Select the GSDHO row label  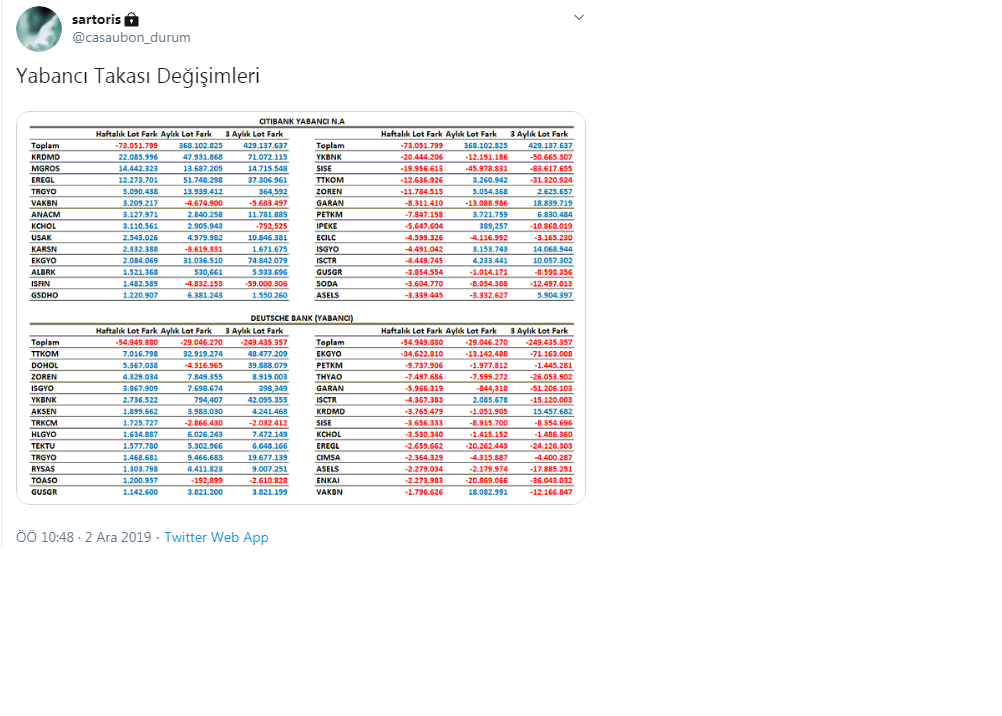45,295
